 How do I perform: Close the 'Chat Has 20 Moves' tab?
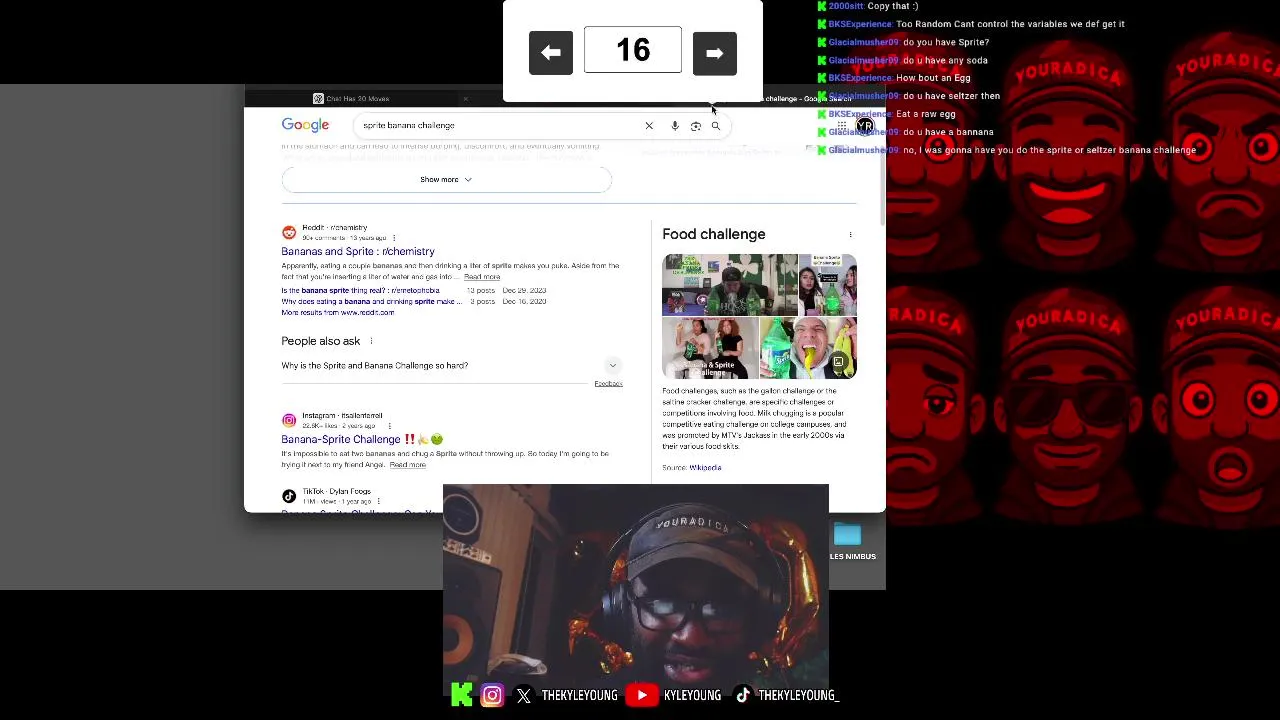pos(465,99)
